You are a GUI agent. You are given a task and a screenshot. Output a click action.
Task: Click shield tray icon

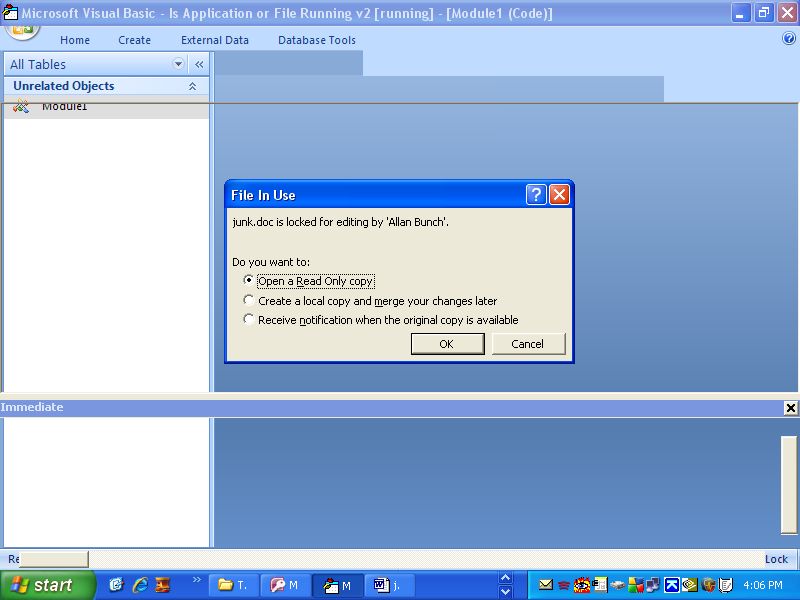click(x=708, y=585)
